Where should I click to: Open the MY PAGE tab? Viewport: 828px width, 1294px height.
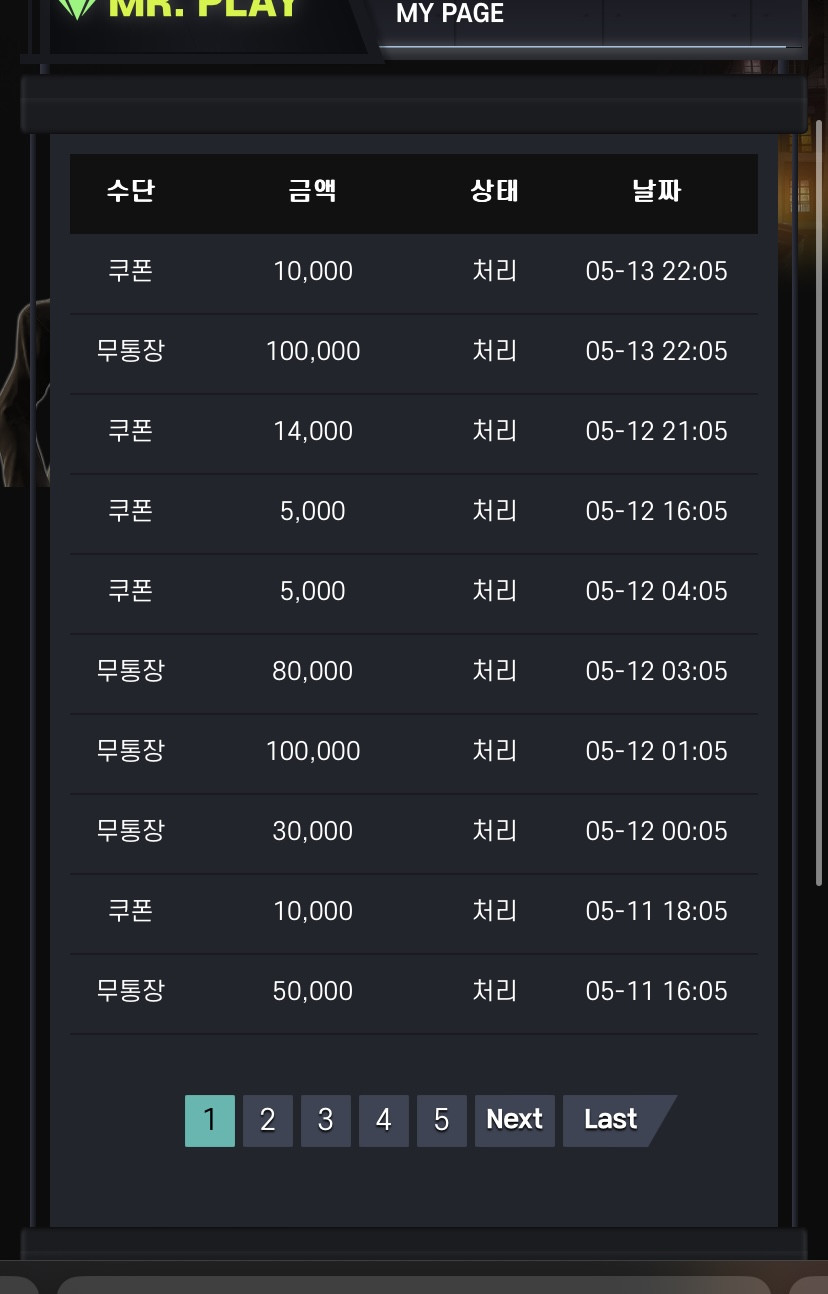pyautogui.click(x=450, y=14)
